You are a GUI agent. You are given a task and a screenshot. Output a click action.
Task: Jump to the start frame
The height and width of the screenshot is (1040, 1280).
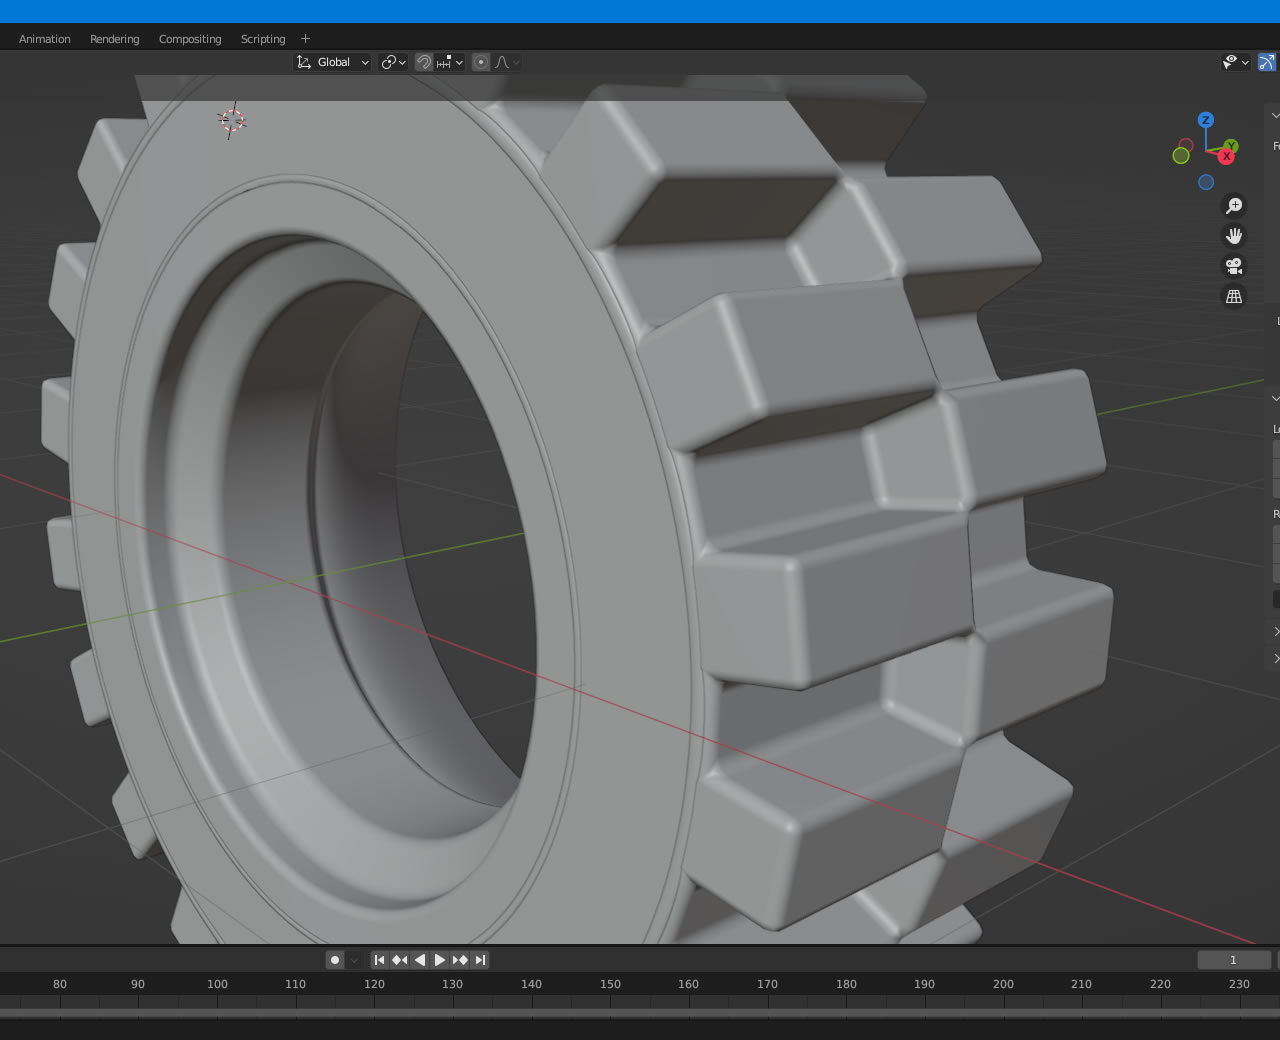(x=380, y=960)
